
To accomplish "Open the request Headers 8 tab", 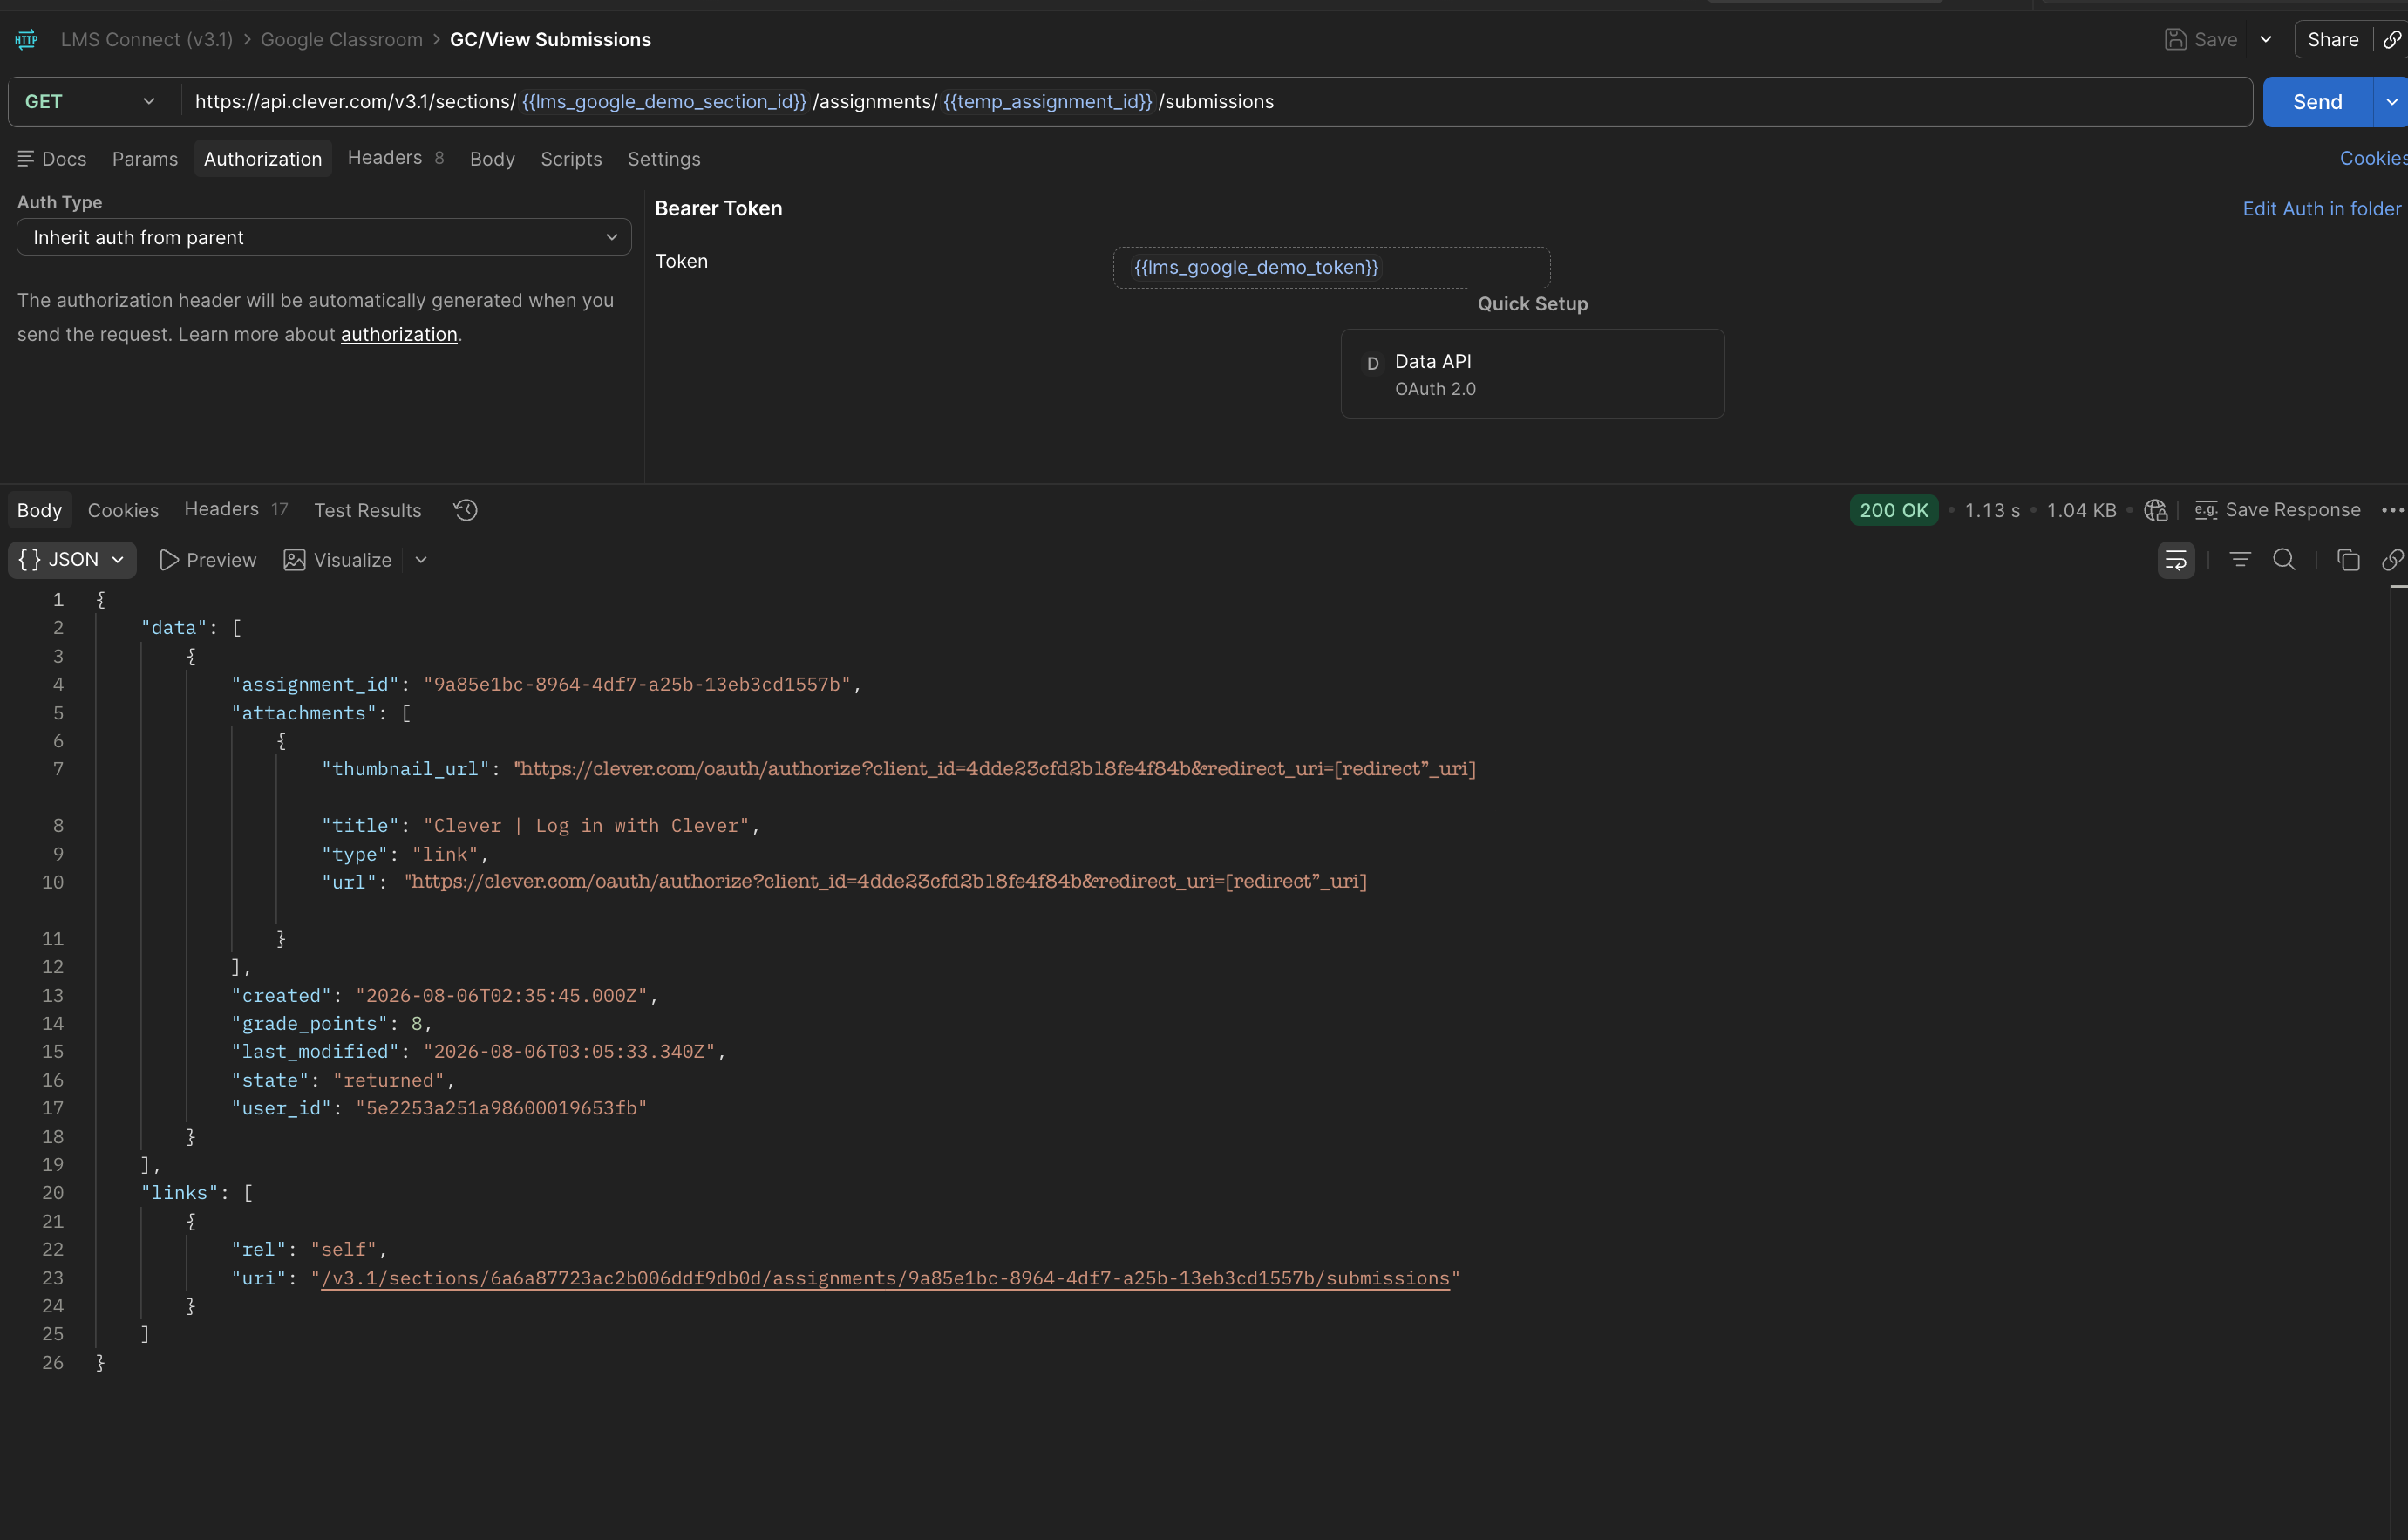I will pos(396,158).
